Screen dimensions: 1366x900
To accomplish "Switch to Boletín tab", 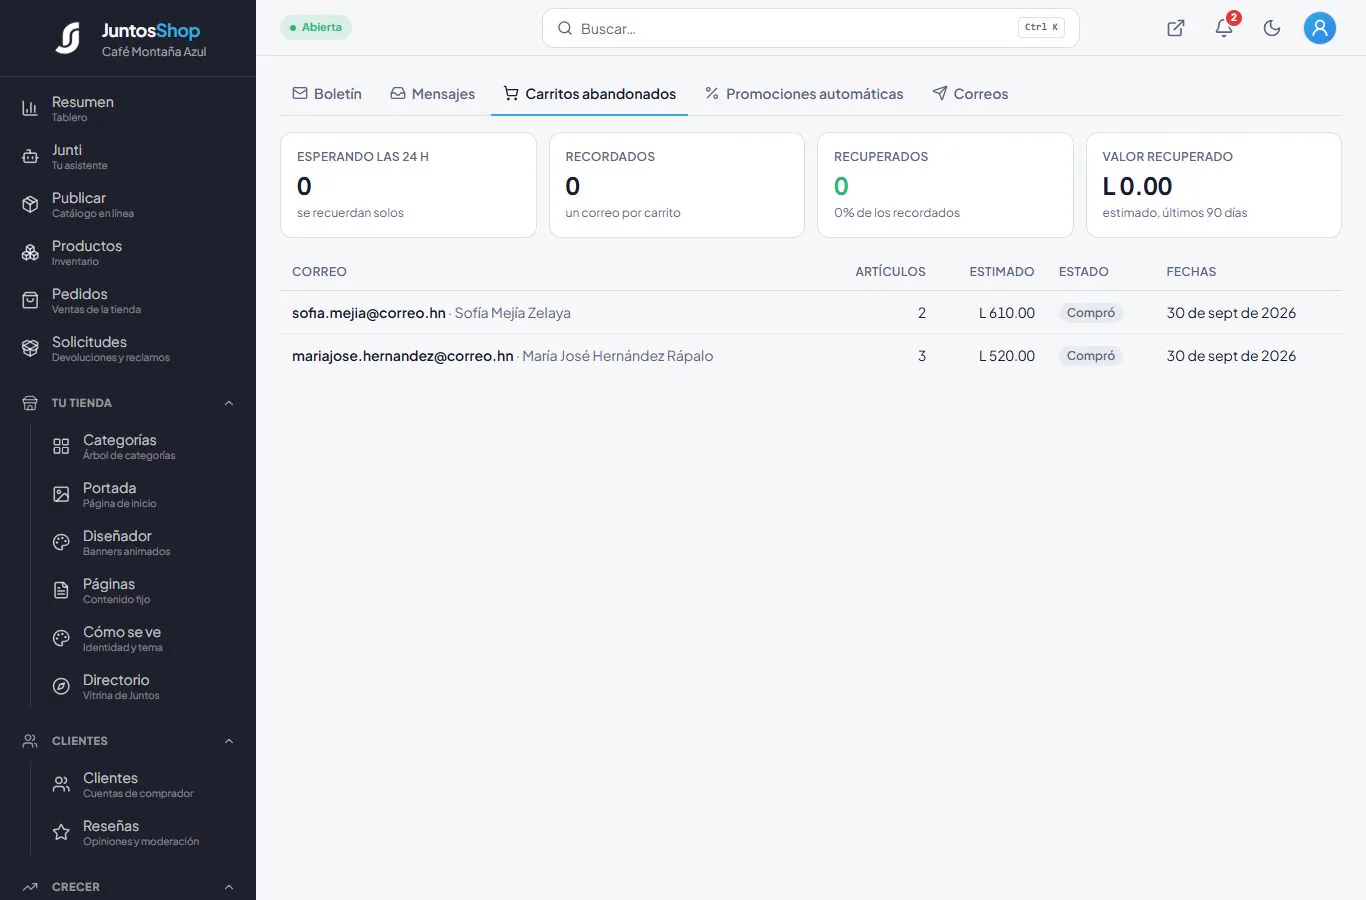I will (x=327, y=94).
